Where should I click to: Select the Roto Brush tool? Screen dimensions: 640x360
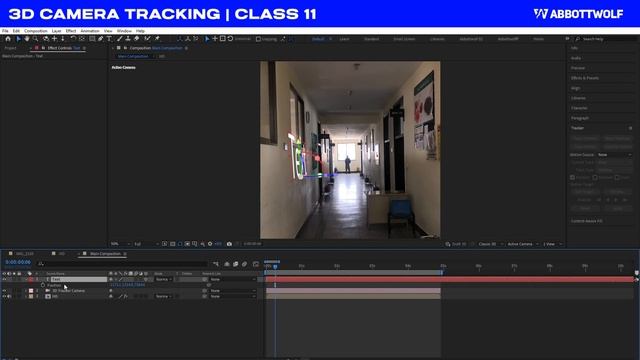coord(147,39)
